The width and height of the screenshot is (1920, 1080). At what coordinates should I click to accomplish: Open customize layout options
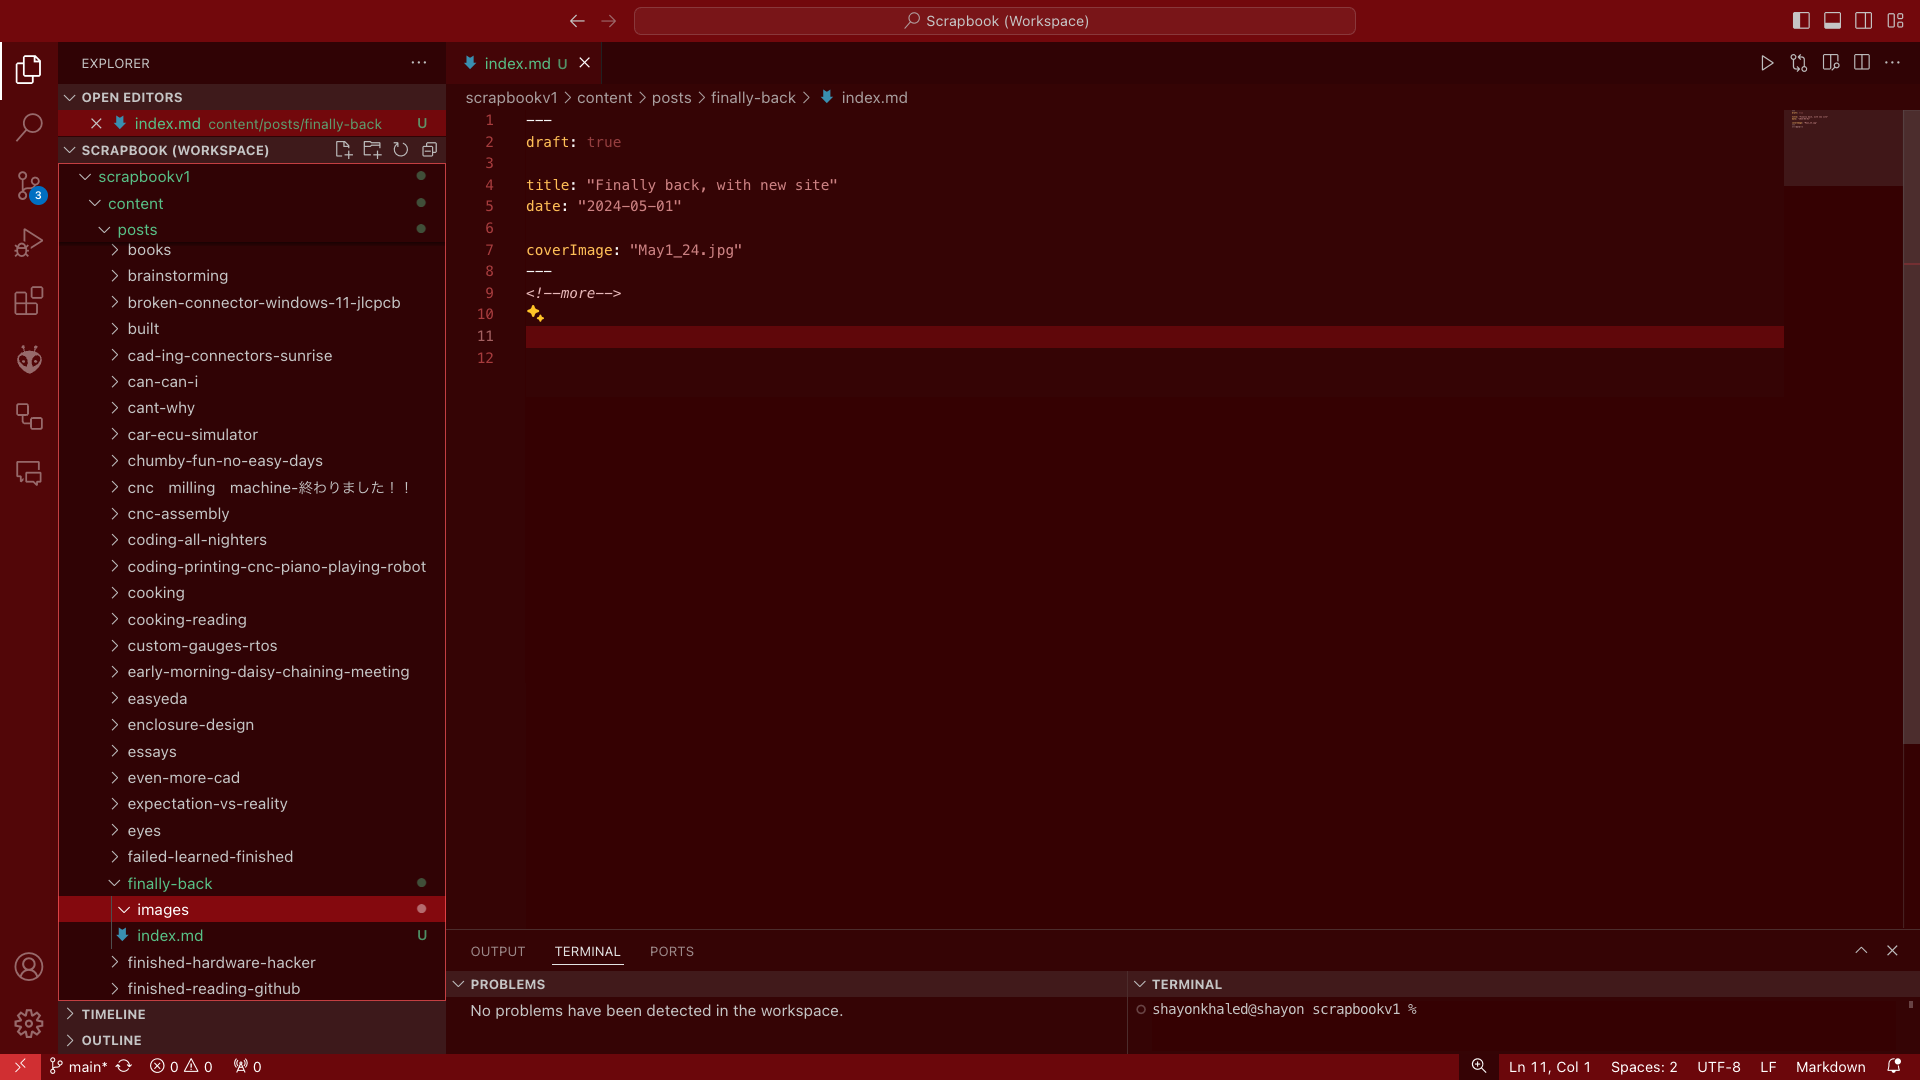(1896, 21)
